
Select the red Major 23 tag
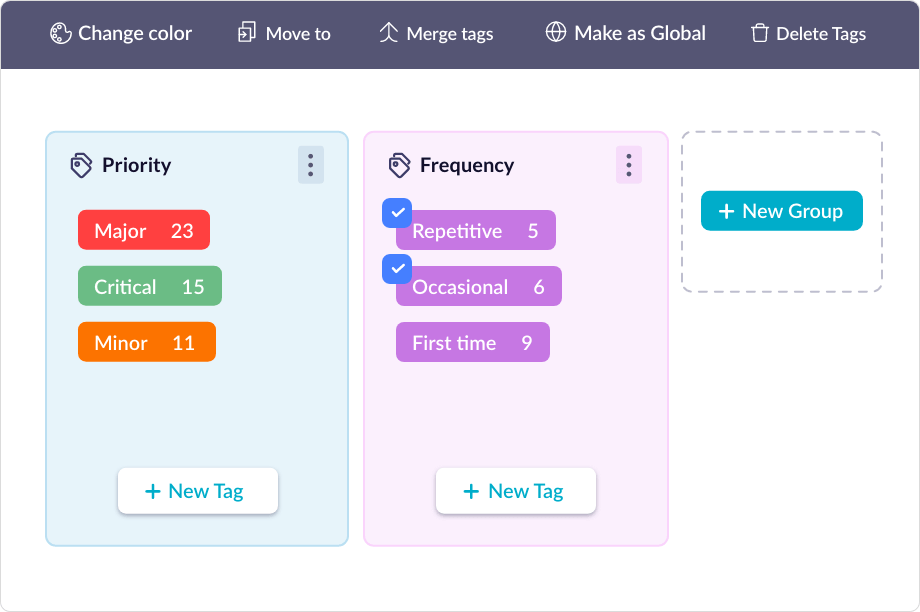click(143, 230)
